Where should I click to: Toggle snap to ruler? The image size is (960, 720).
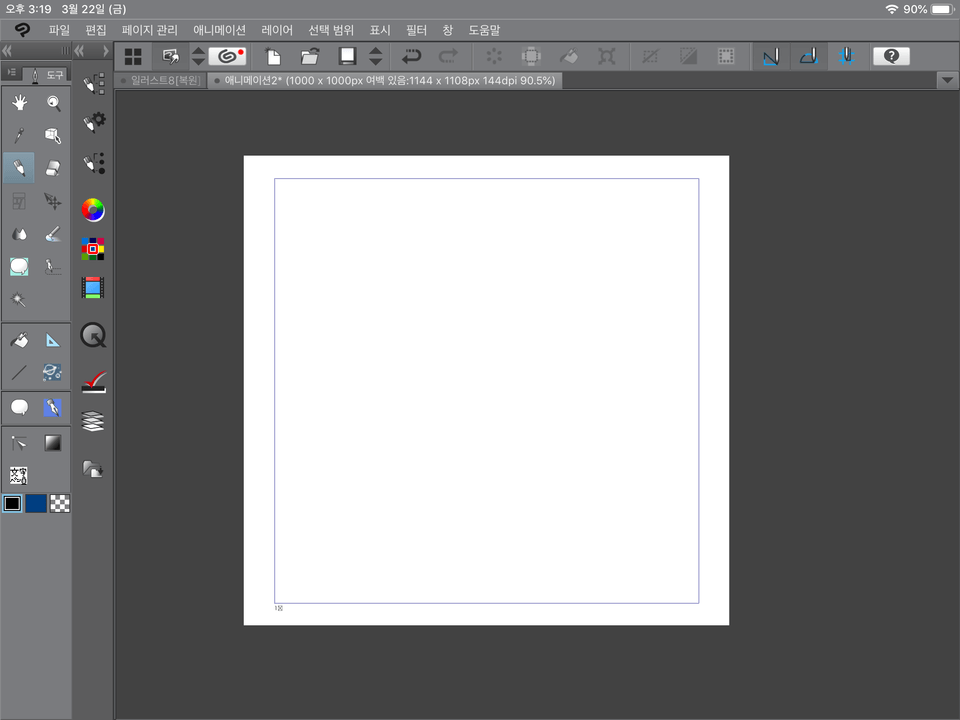769,57
